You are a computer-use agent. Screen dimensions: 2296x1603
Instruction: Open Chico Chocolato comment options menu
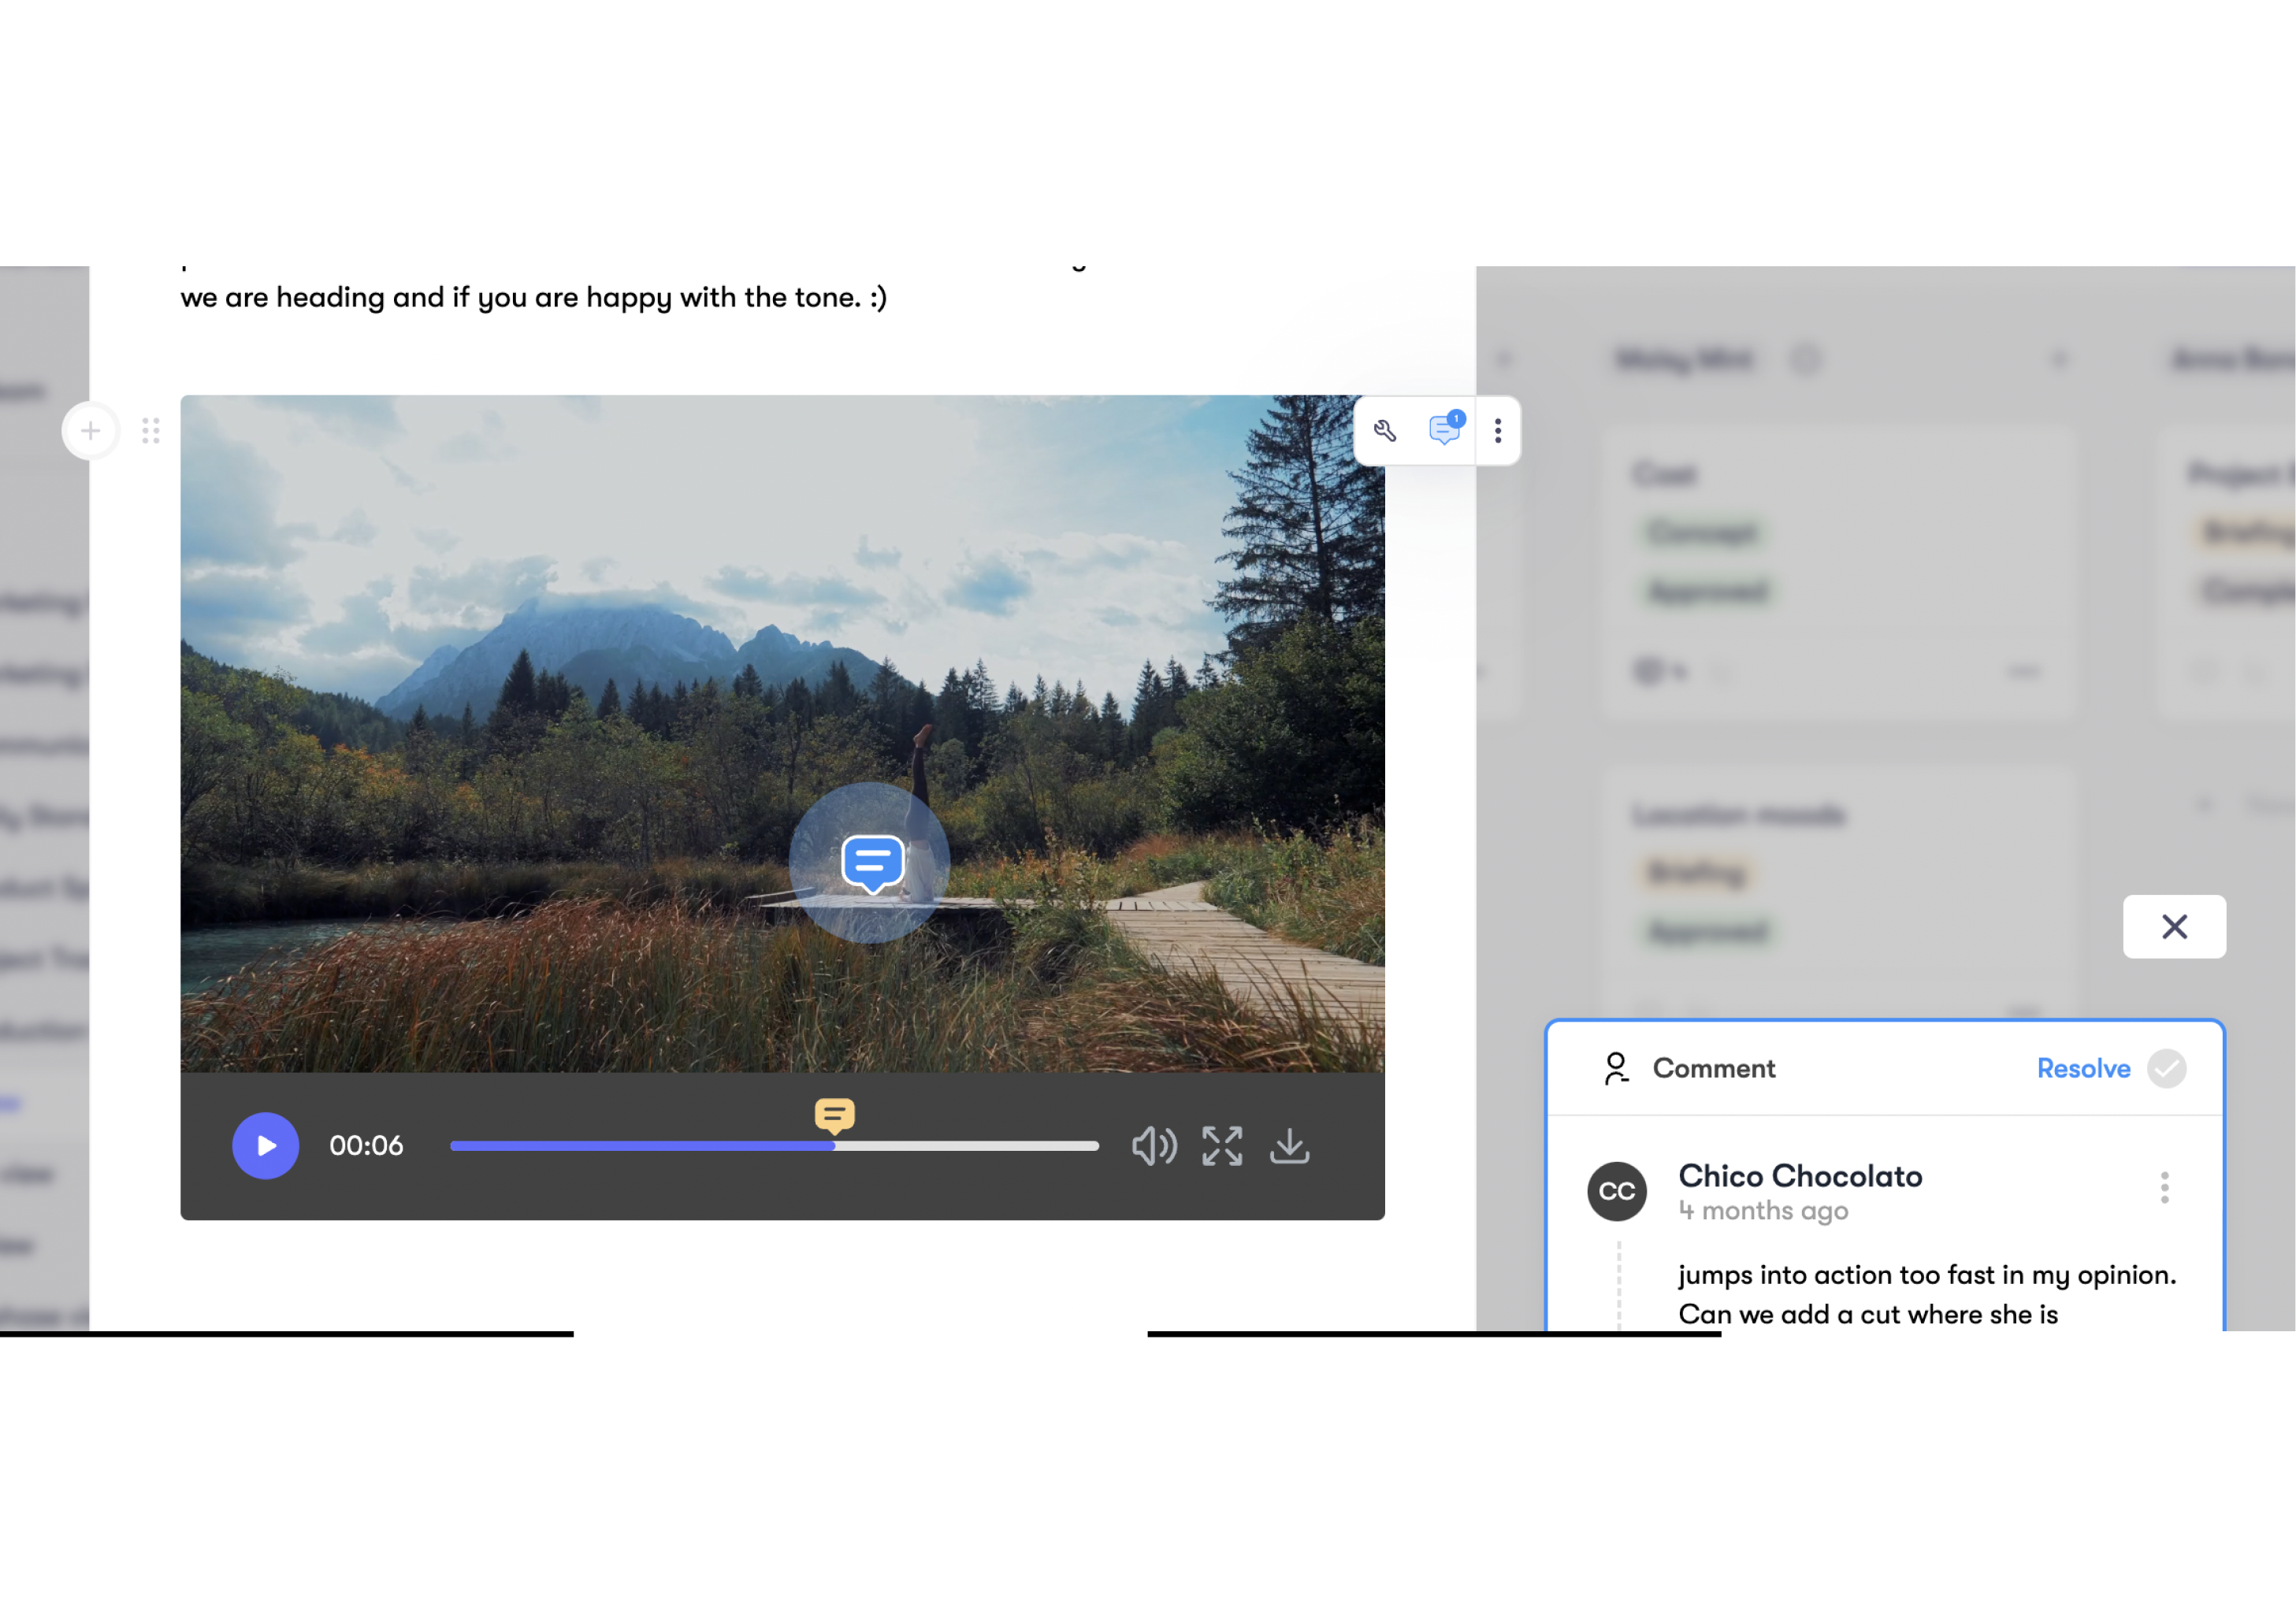(2164, 1187)
